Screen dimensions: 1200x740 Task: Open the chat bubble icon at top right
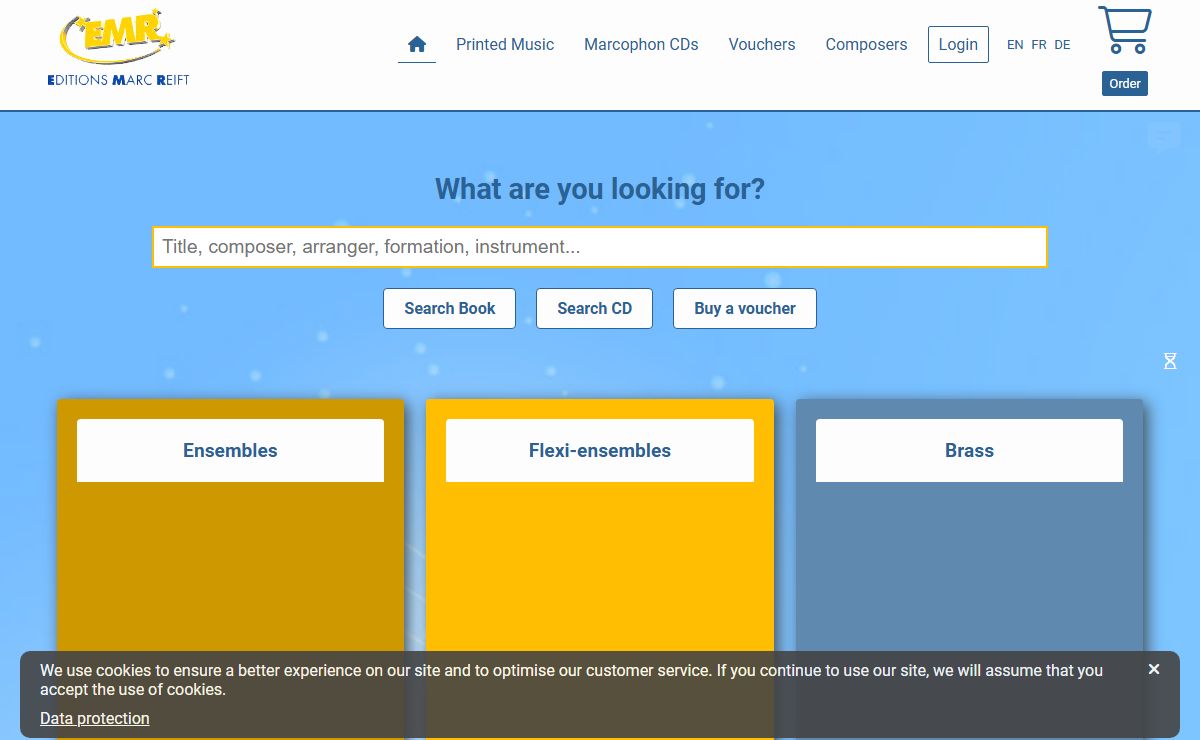pos(1164,136)
